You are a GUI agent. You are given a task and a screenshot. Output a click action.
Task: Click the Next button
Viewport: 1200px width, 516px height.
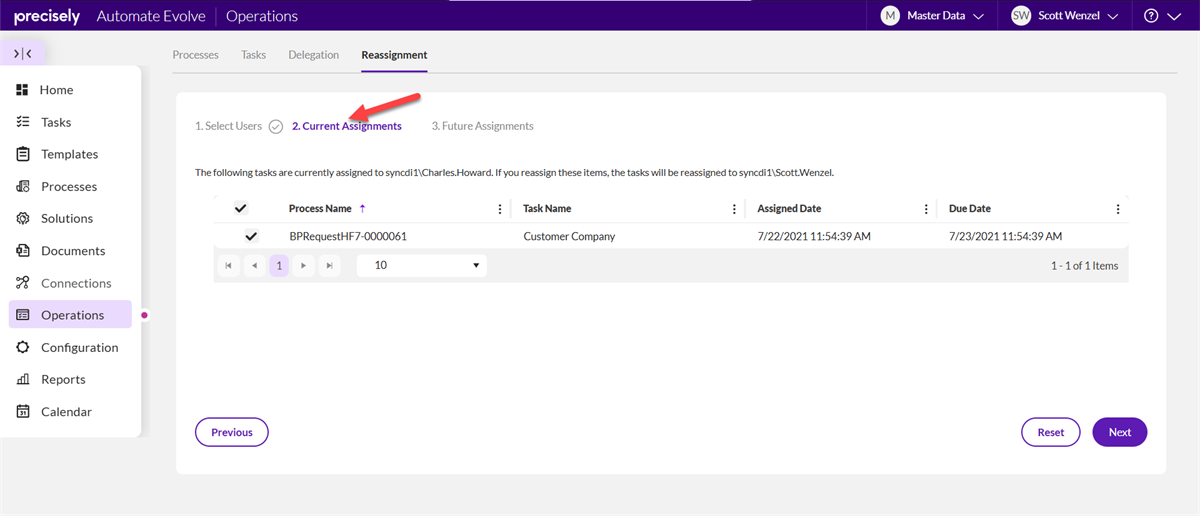click(x=1120, y=432)
